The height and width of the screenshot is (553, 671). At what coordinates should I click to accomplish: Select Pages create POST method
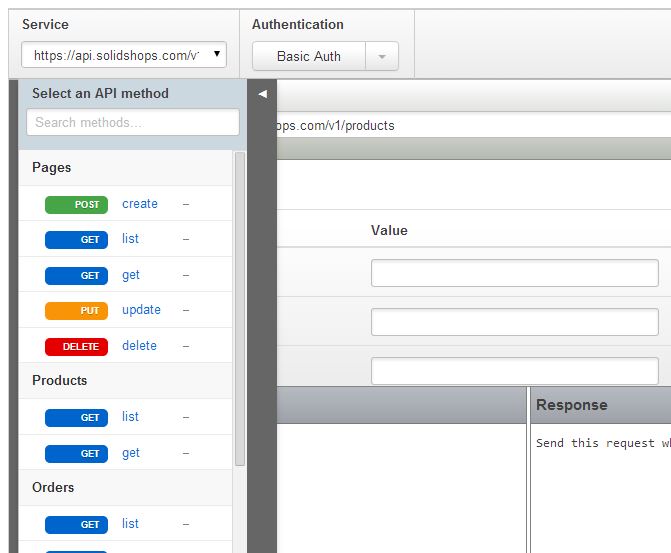(x=140, y=204)
